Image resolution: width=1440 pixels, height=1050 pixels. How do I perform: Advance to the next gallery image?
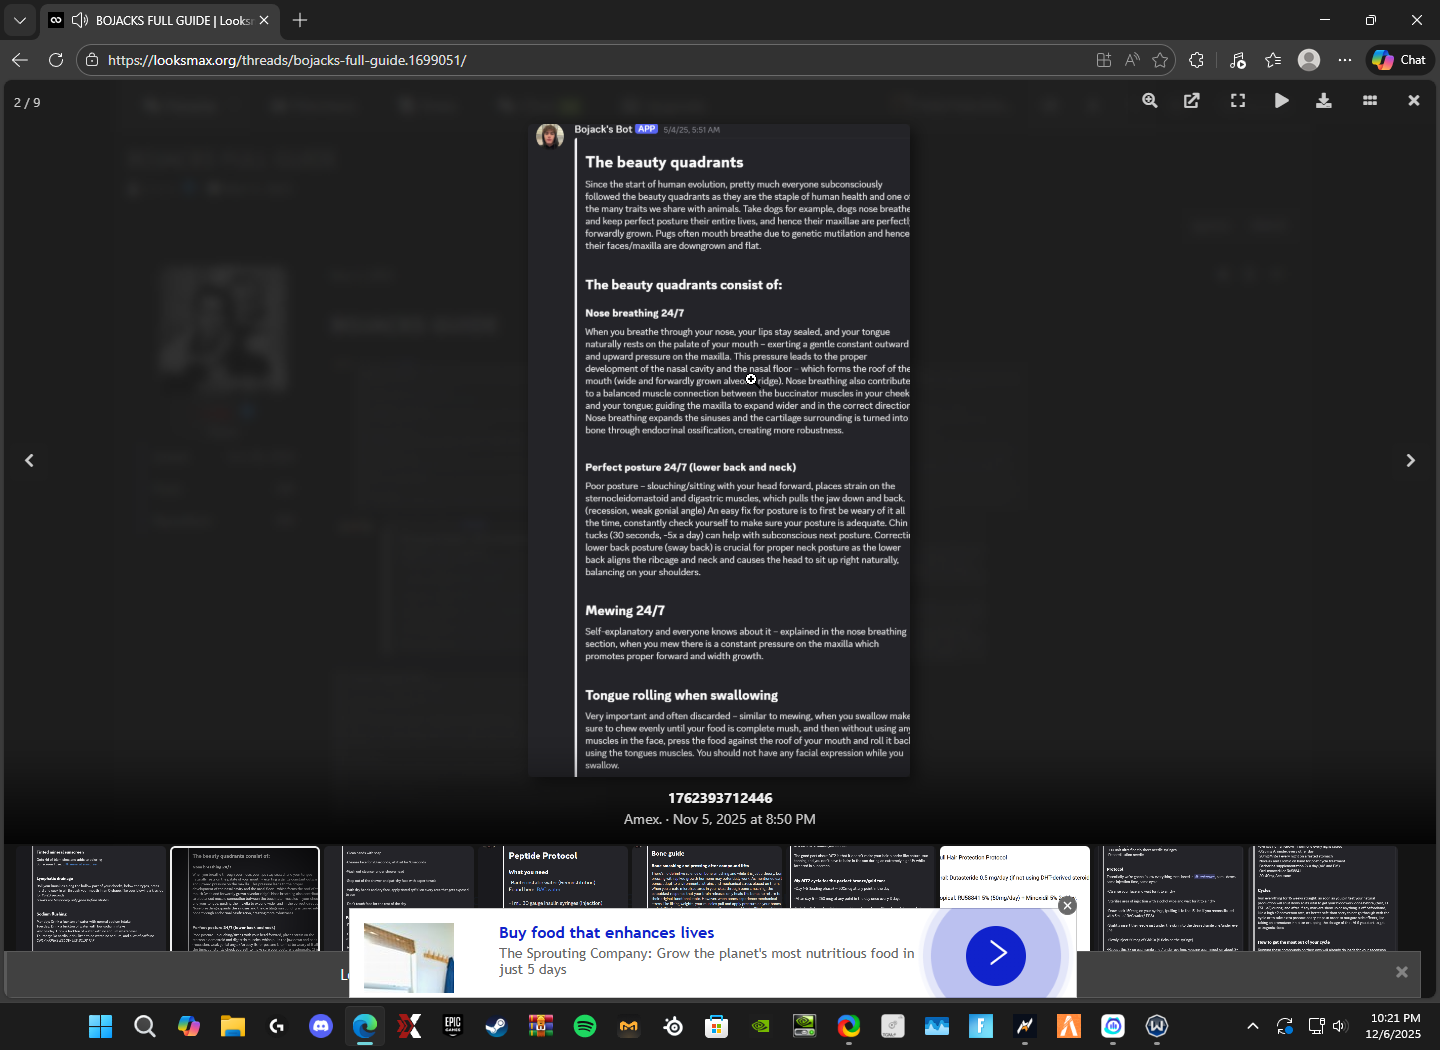pyautogui.click(x=1411, y=460)
